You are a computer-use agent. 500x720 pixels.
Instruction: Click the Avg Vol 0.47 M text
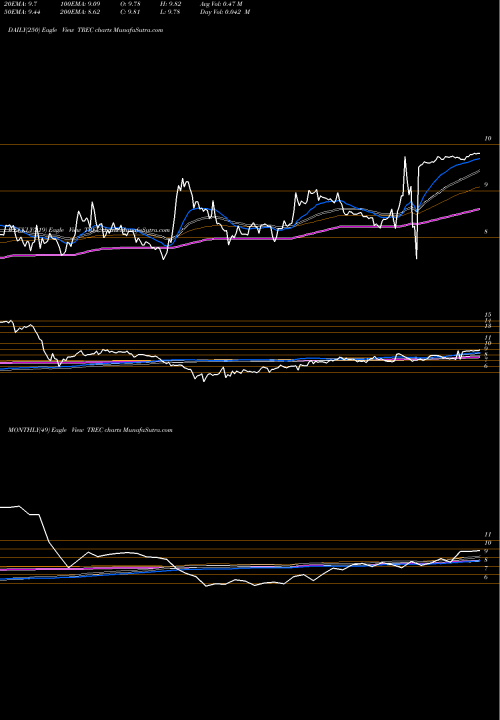pyautogui.click(x=221, y=4)
